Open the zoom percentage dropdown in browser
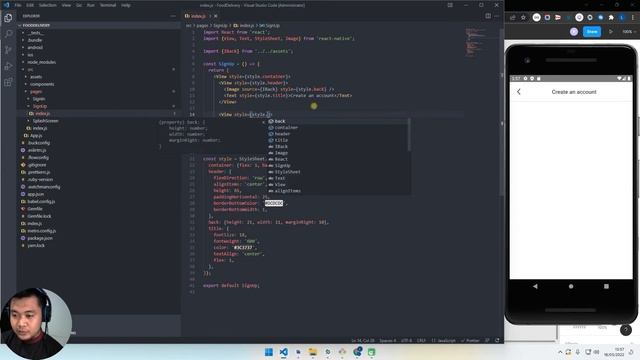The height and width of the screenshot is (360, 640). [x=629, y=31]
